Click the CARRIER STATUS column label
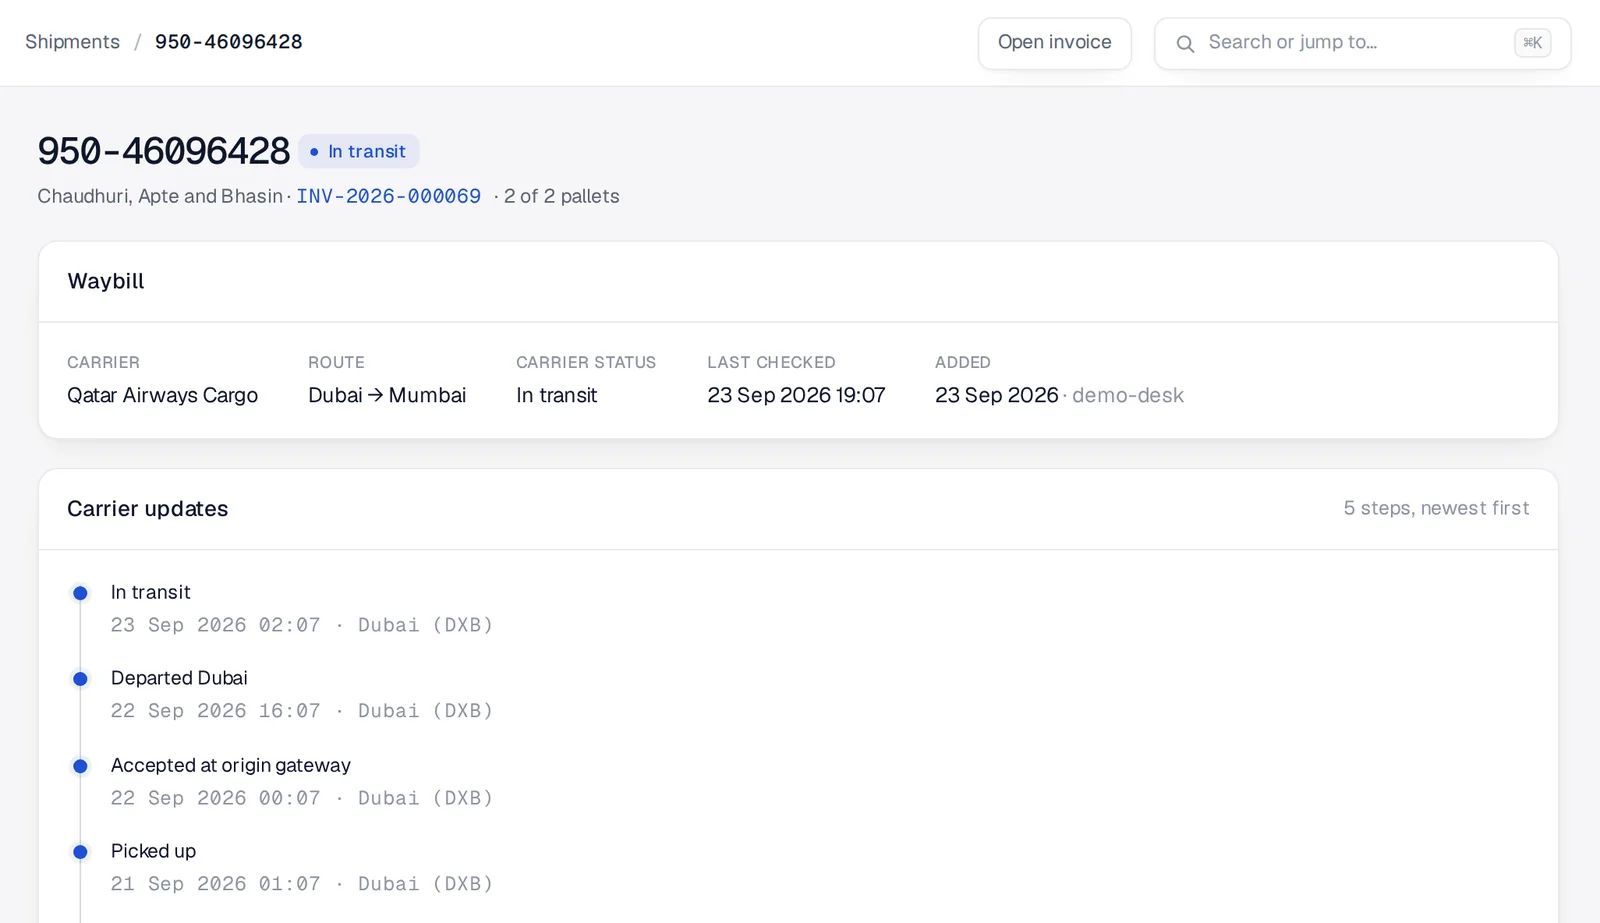This screenshot has width=1600, height=923. coord(586,362)
